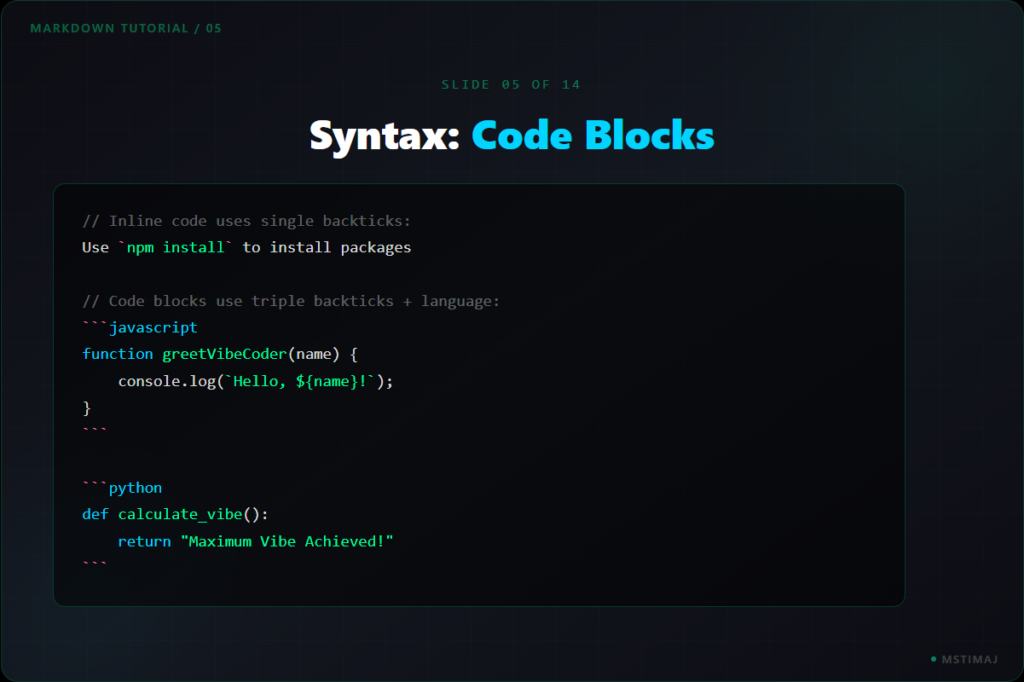1024x682 pixels.
Task: Click the template string 'Hello, ${name}!'
Action: click(x=300, y=381)
